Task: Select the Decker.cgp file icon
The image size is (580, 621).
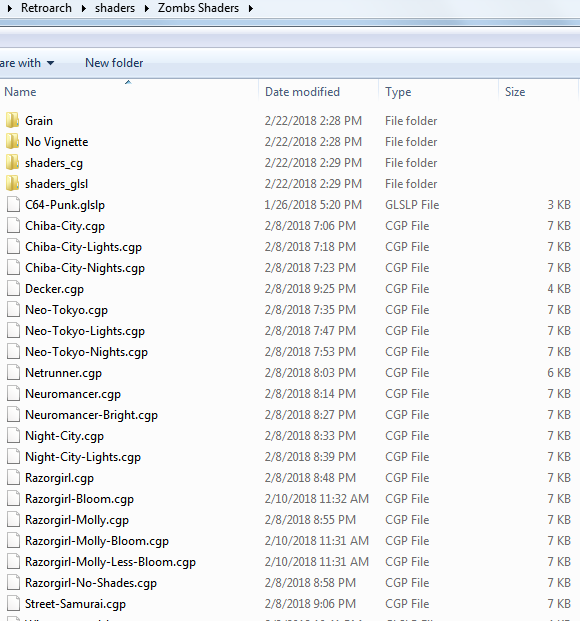Action: click(x=13, y=288)
